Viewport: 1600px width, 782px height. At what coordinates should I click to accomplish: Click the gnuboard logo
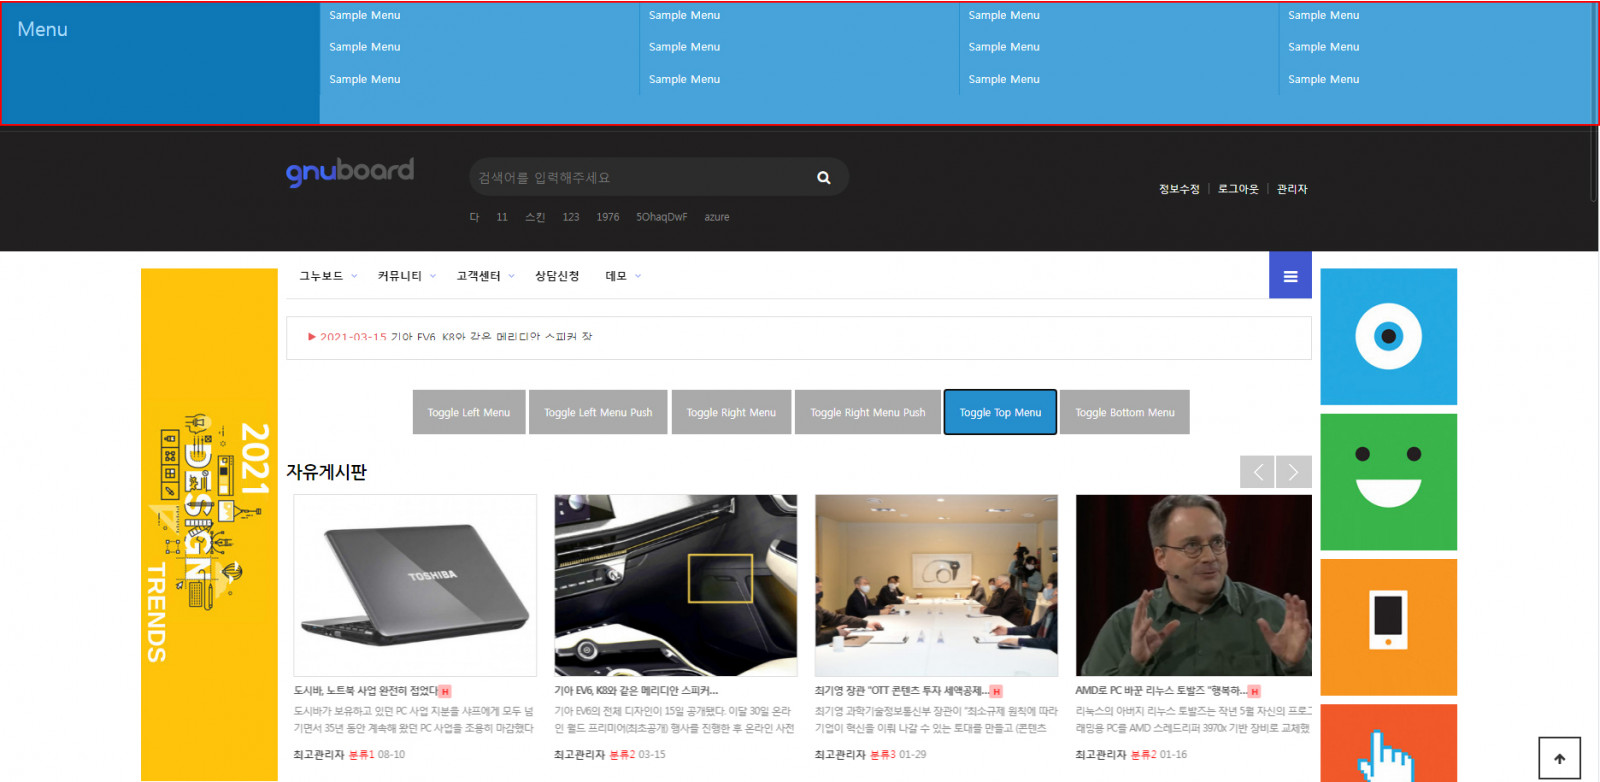(350, 172)
